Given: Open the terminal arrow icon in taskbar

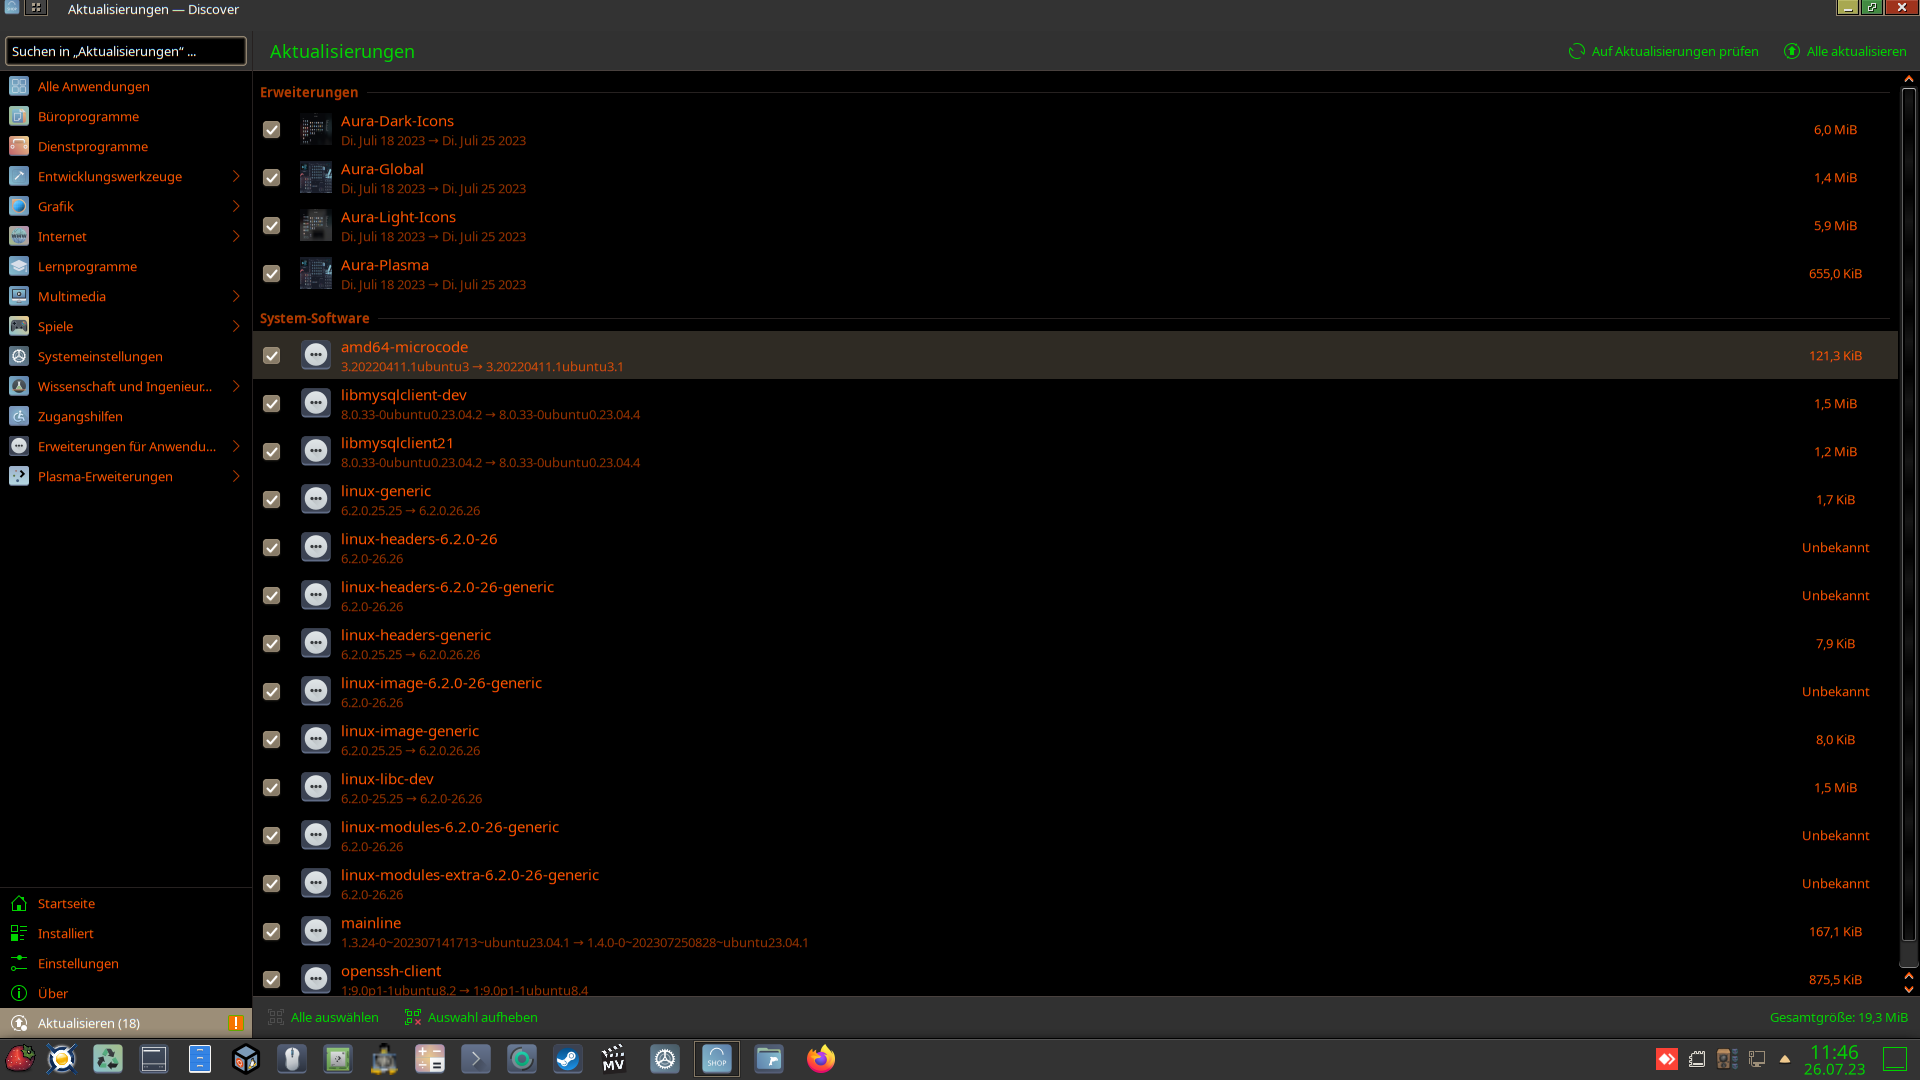Looking at the screenshot, I should [x=476, y=1059].
